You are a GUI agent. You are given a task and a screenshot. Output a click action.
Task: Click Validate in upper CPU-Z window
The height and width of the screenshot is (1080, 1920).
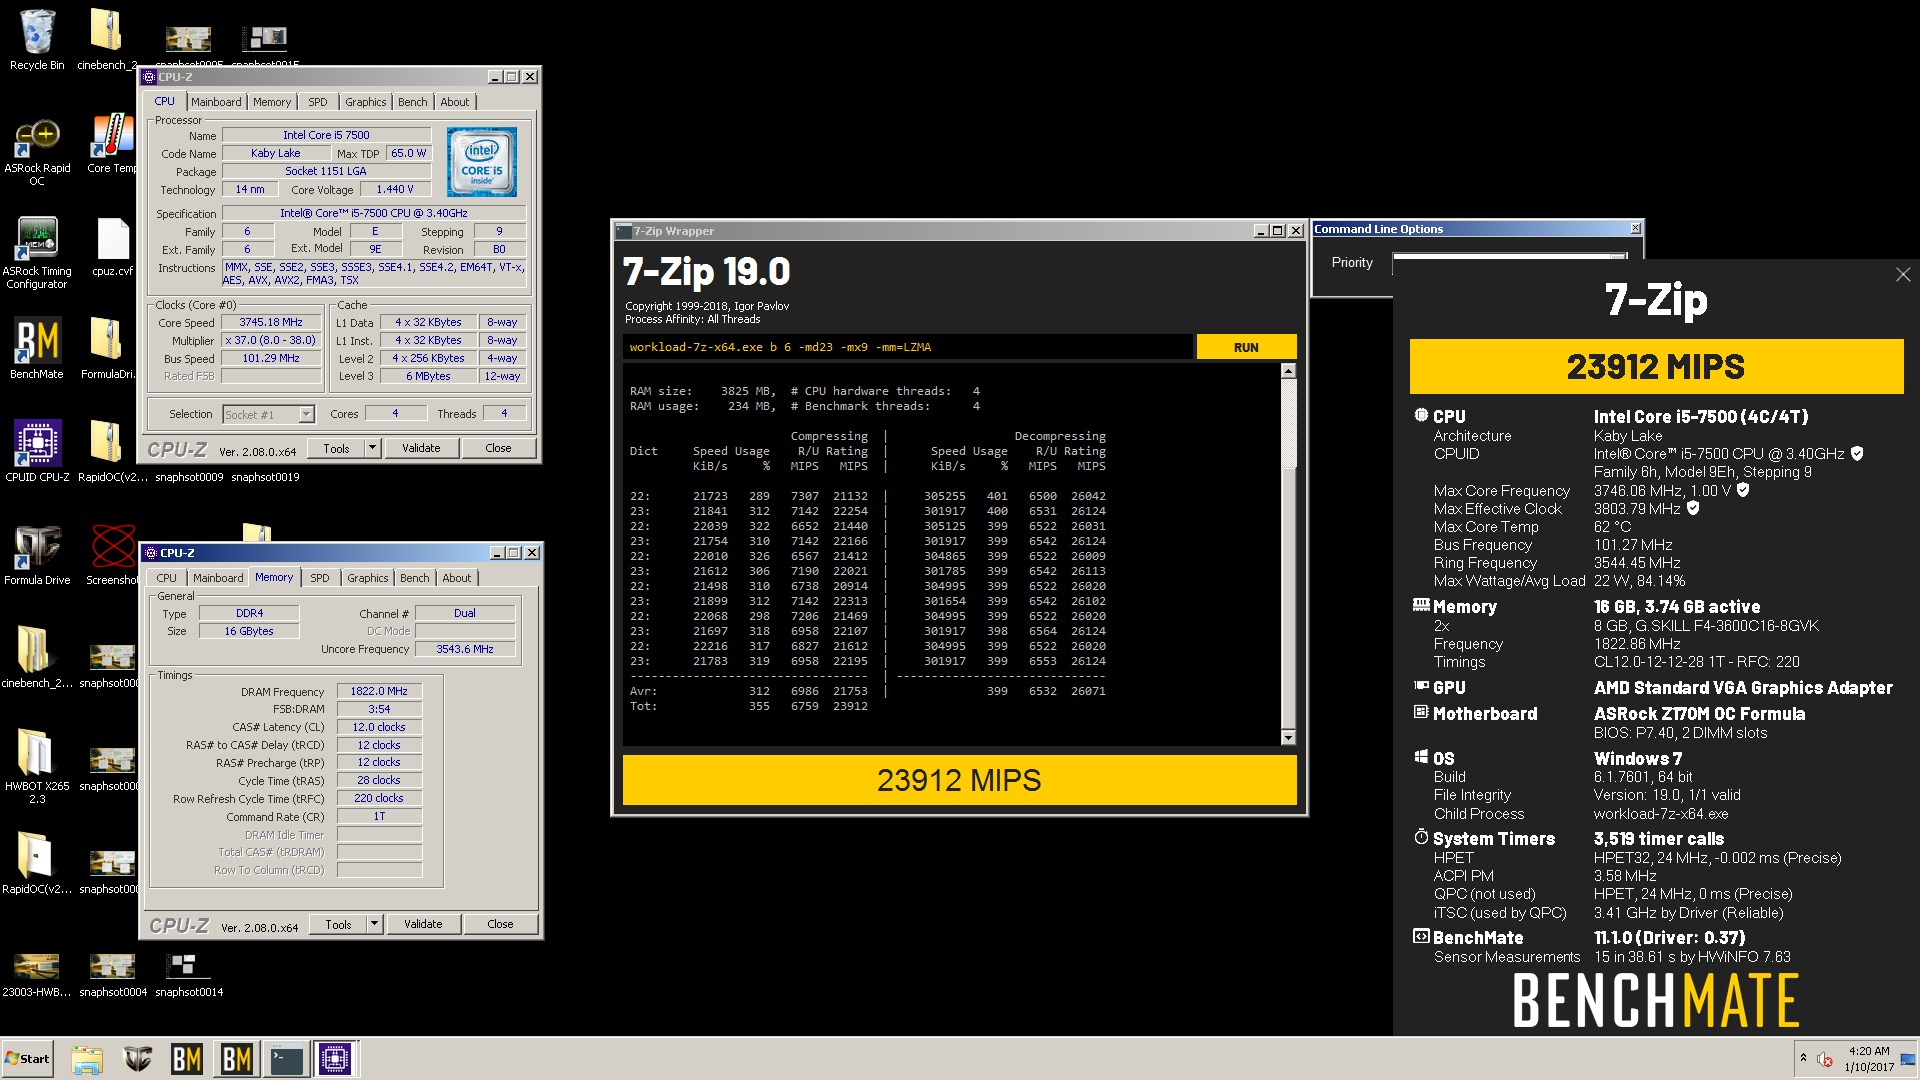click(421, 448)
